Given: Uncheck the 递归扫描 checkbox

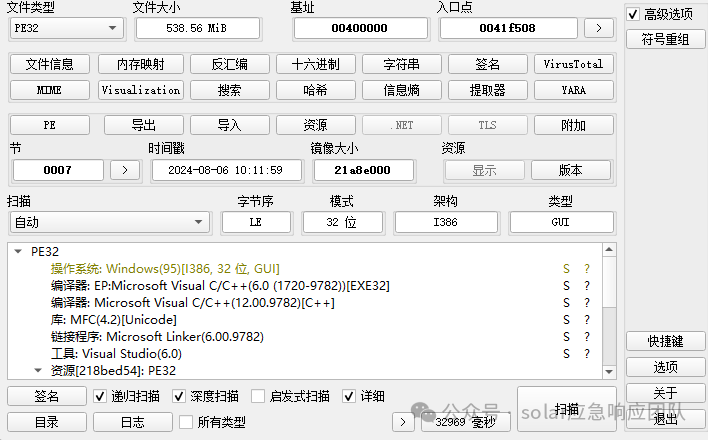Looking at the screenshot, I should click(100, 396).
